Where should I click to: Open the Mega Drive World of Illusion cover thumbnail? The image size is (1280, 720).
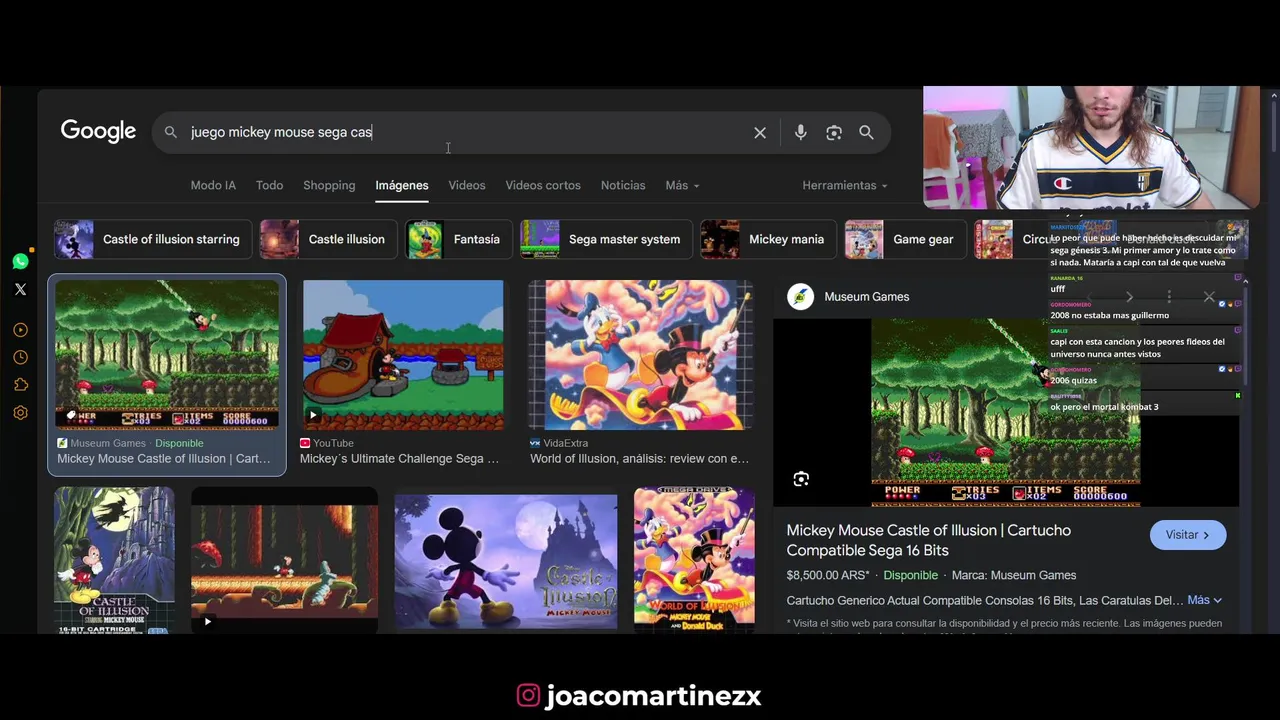click(x=694, y=560)
